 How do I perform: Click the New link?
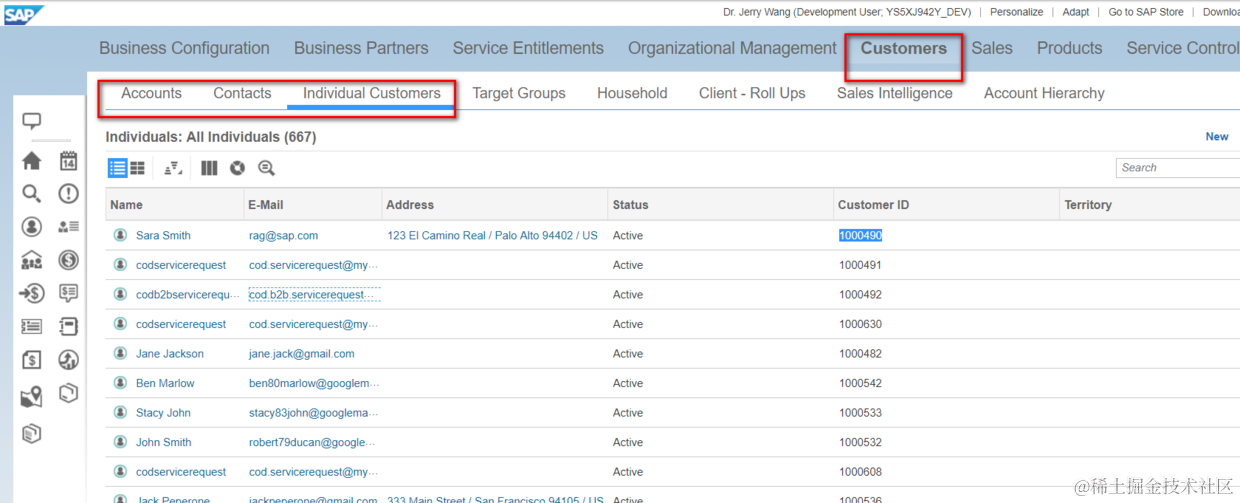[x=1217, y=137]
